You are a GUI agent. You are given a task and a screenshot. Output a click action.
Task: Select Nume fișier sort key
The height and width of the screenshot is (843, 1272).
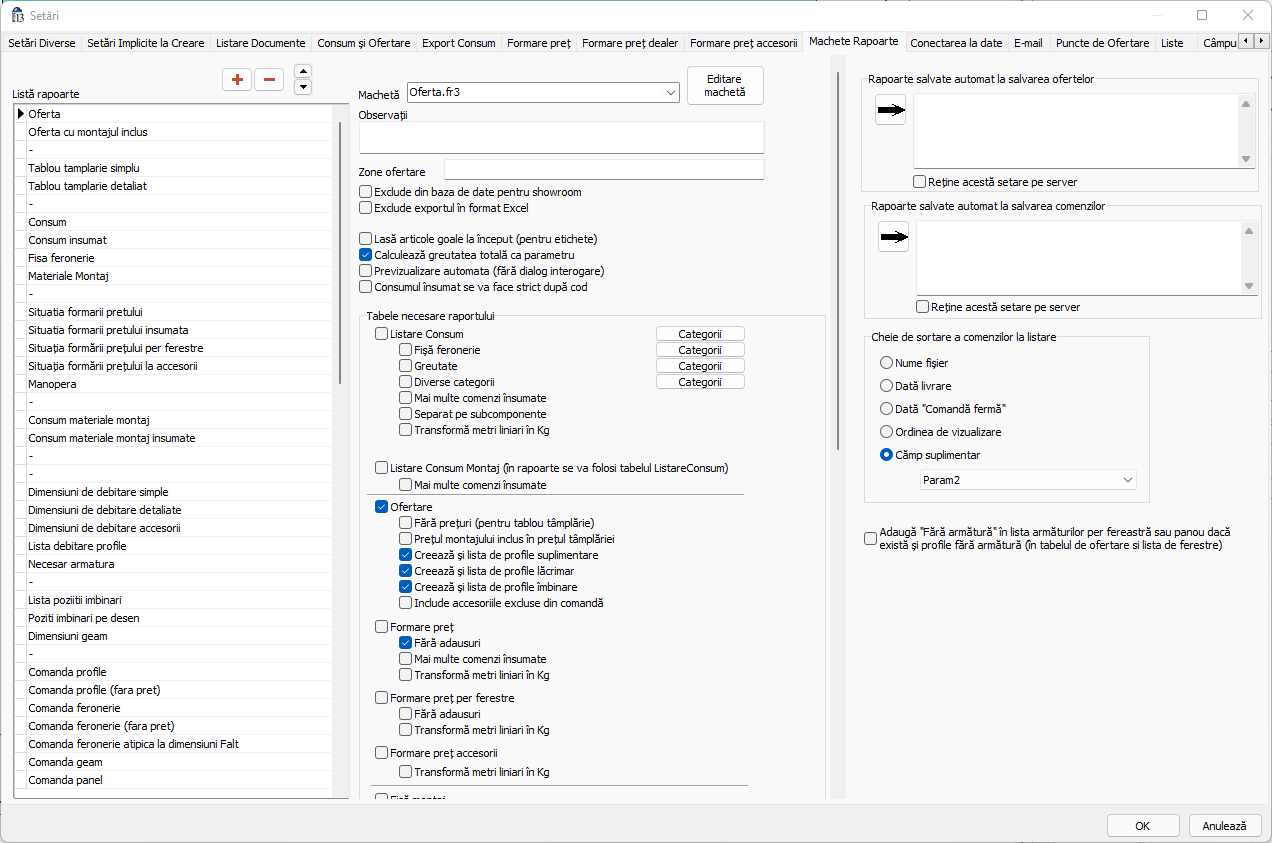coord(886,363)
